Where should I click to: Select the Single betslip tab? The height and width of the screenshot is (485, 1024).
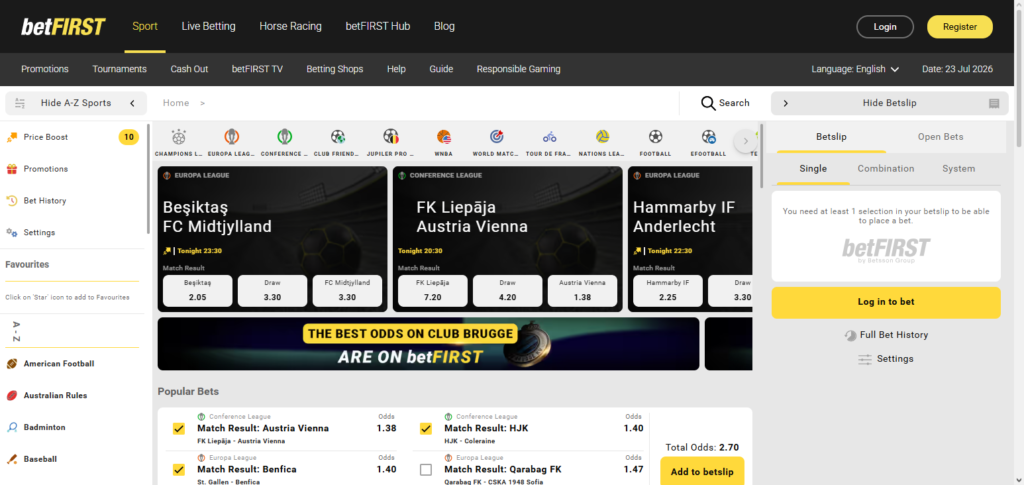point(813,168)
